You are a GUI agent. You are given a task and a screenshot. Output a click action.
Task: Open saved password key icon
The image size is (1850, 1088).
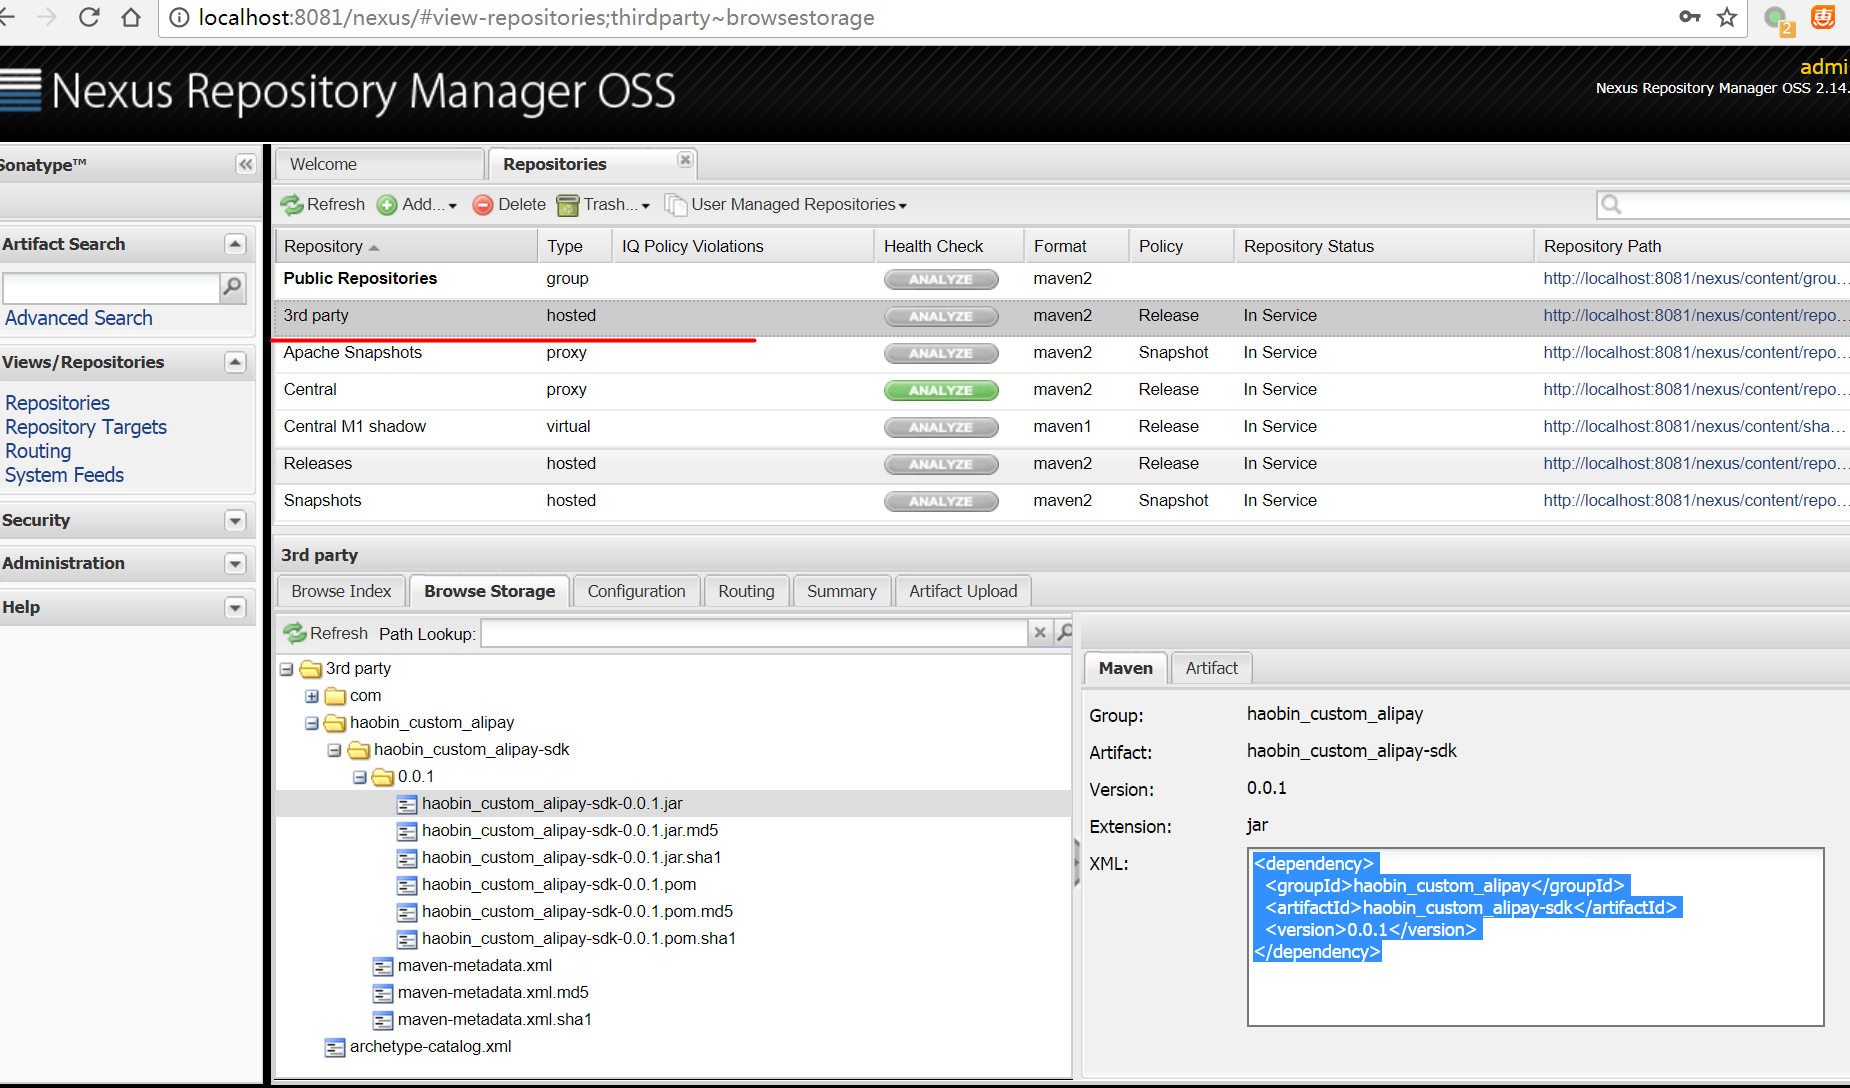(1690, 17)
